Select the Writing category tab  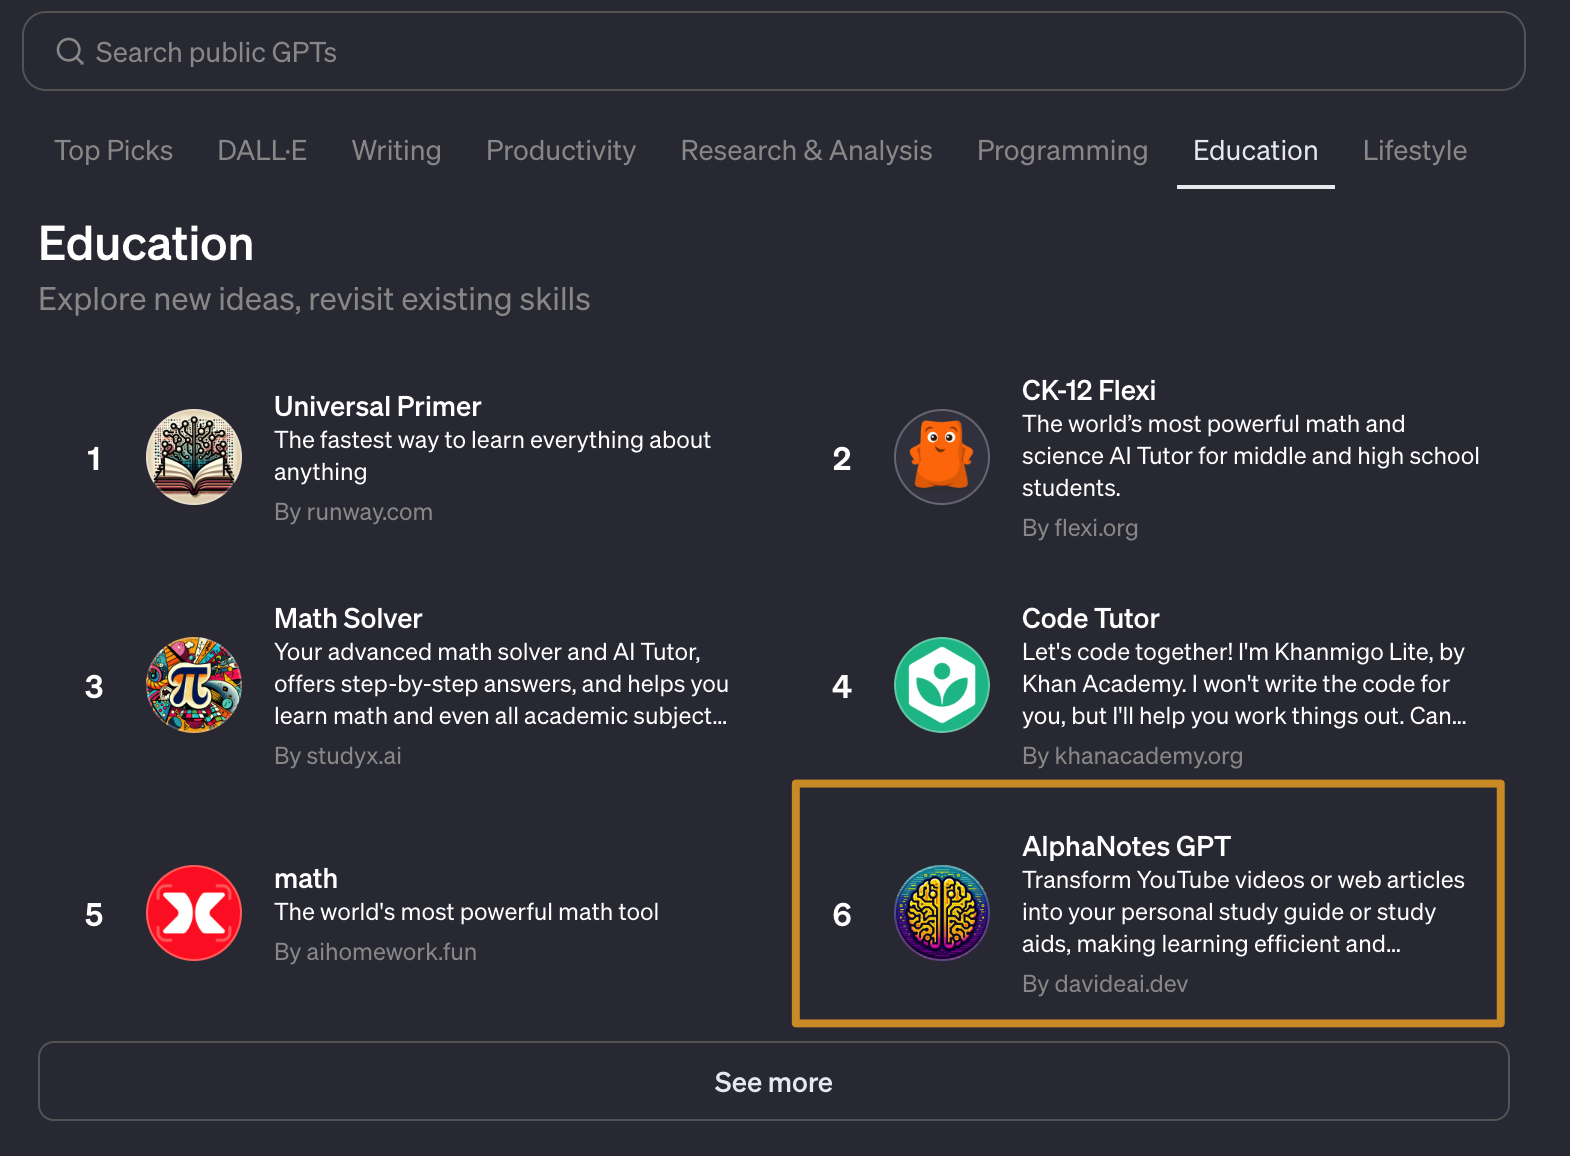point(396,150)
